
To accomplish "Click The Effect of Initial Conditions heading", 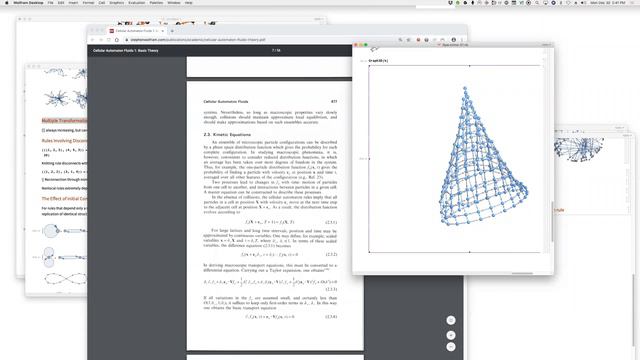I will point(64,198).
